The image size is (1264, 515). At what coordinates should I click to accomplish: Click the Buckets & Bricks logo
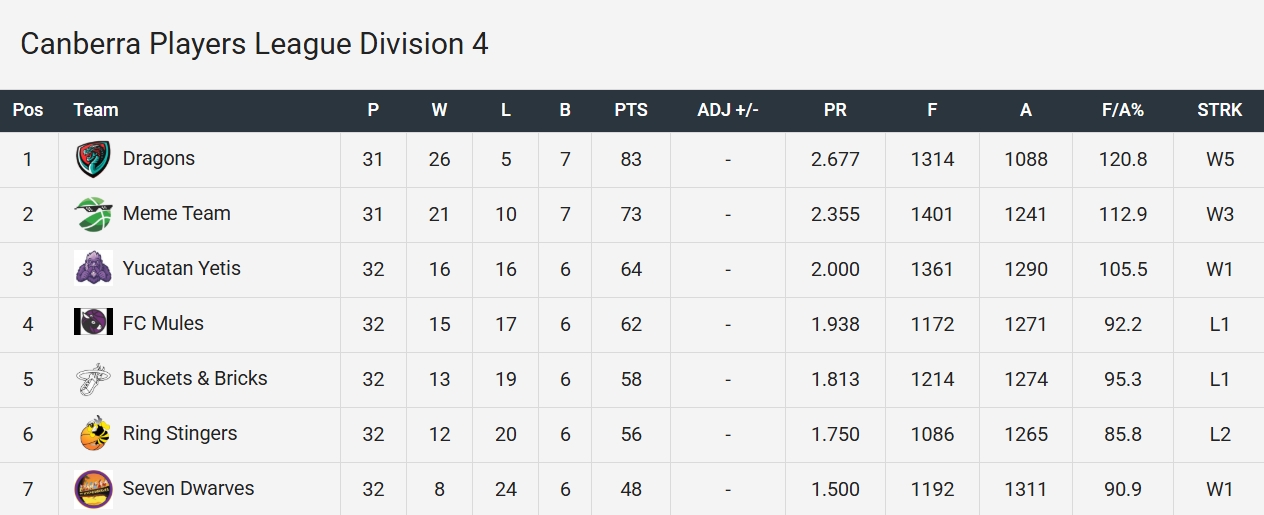(x=93, y=379)
